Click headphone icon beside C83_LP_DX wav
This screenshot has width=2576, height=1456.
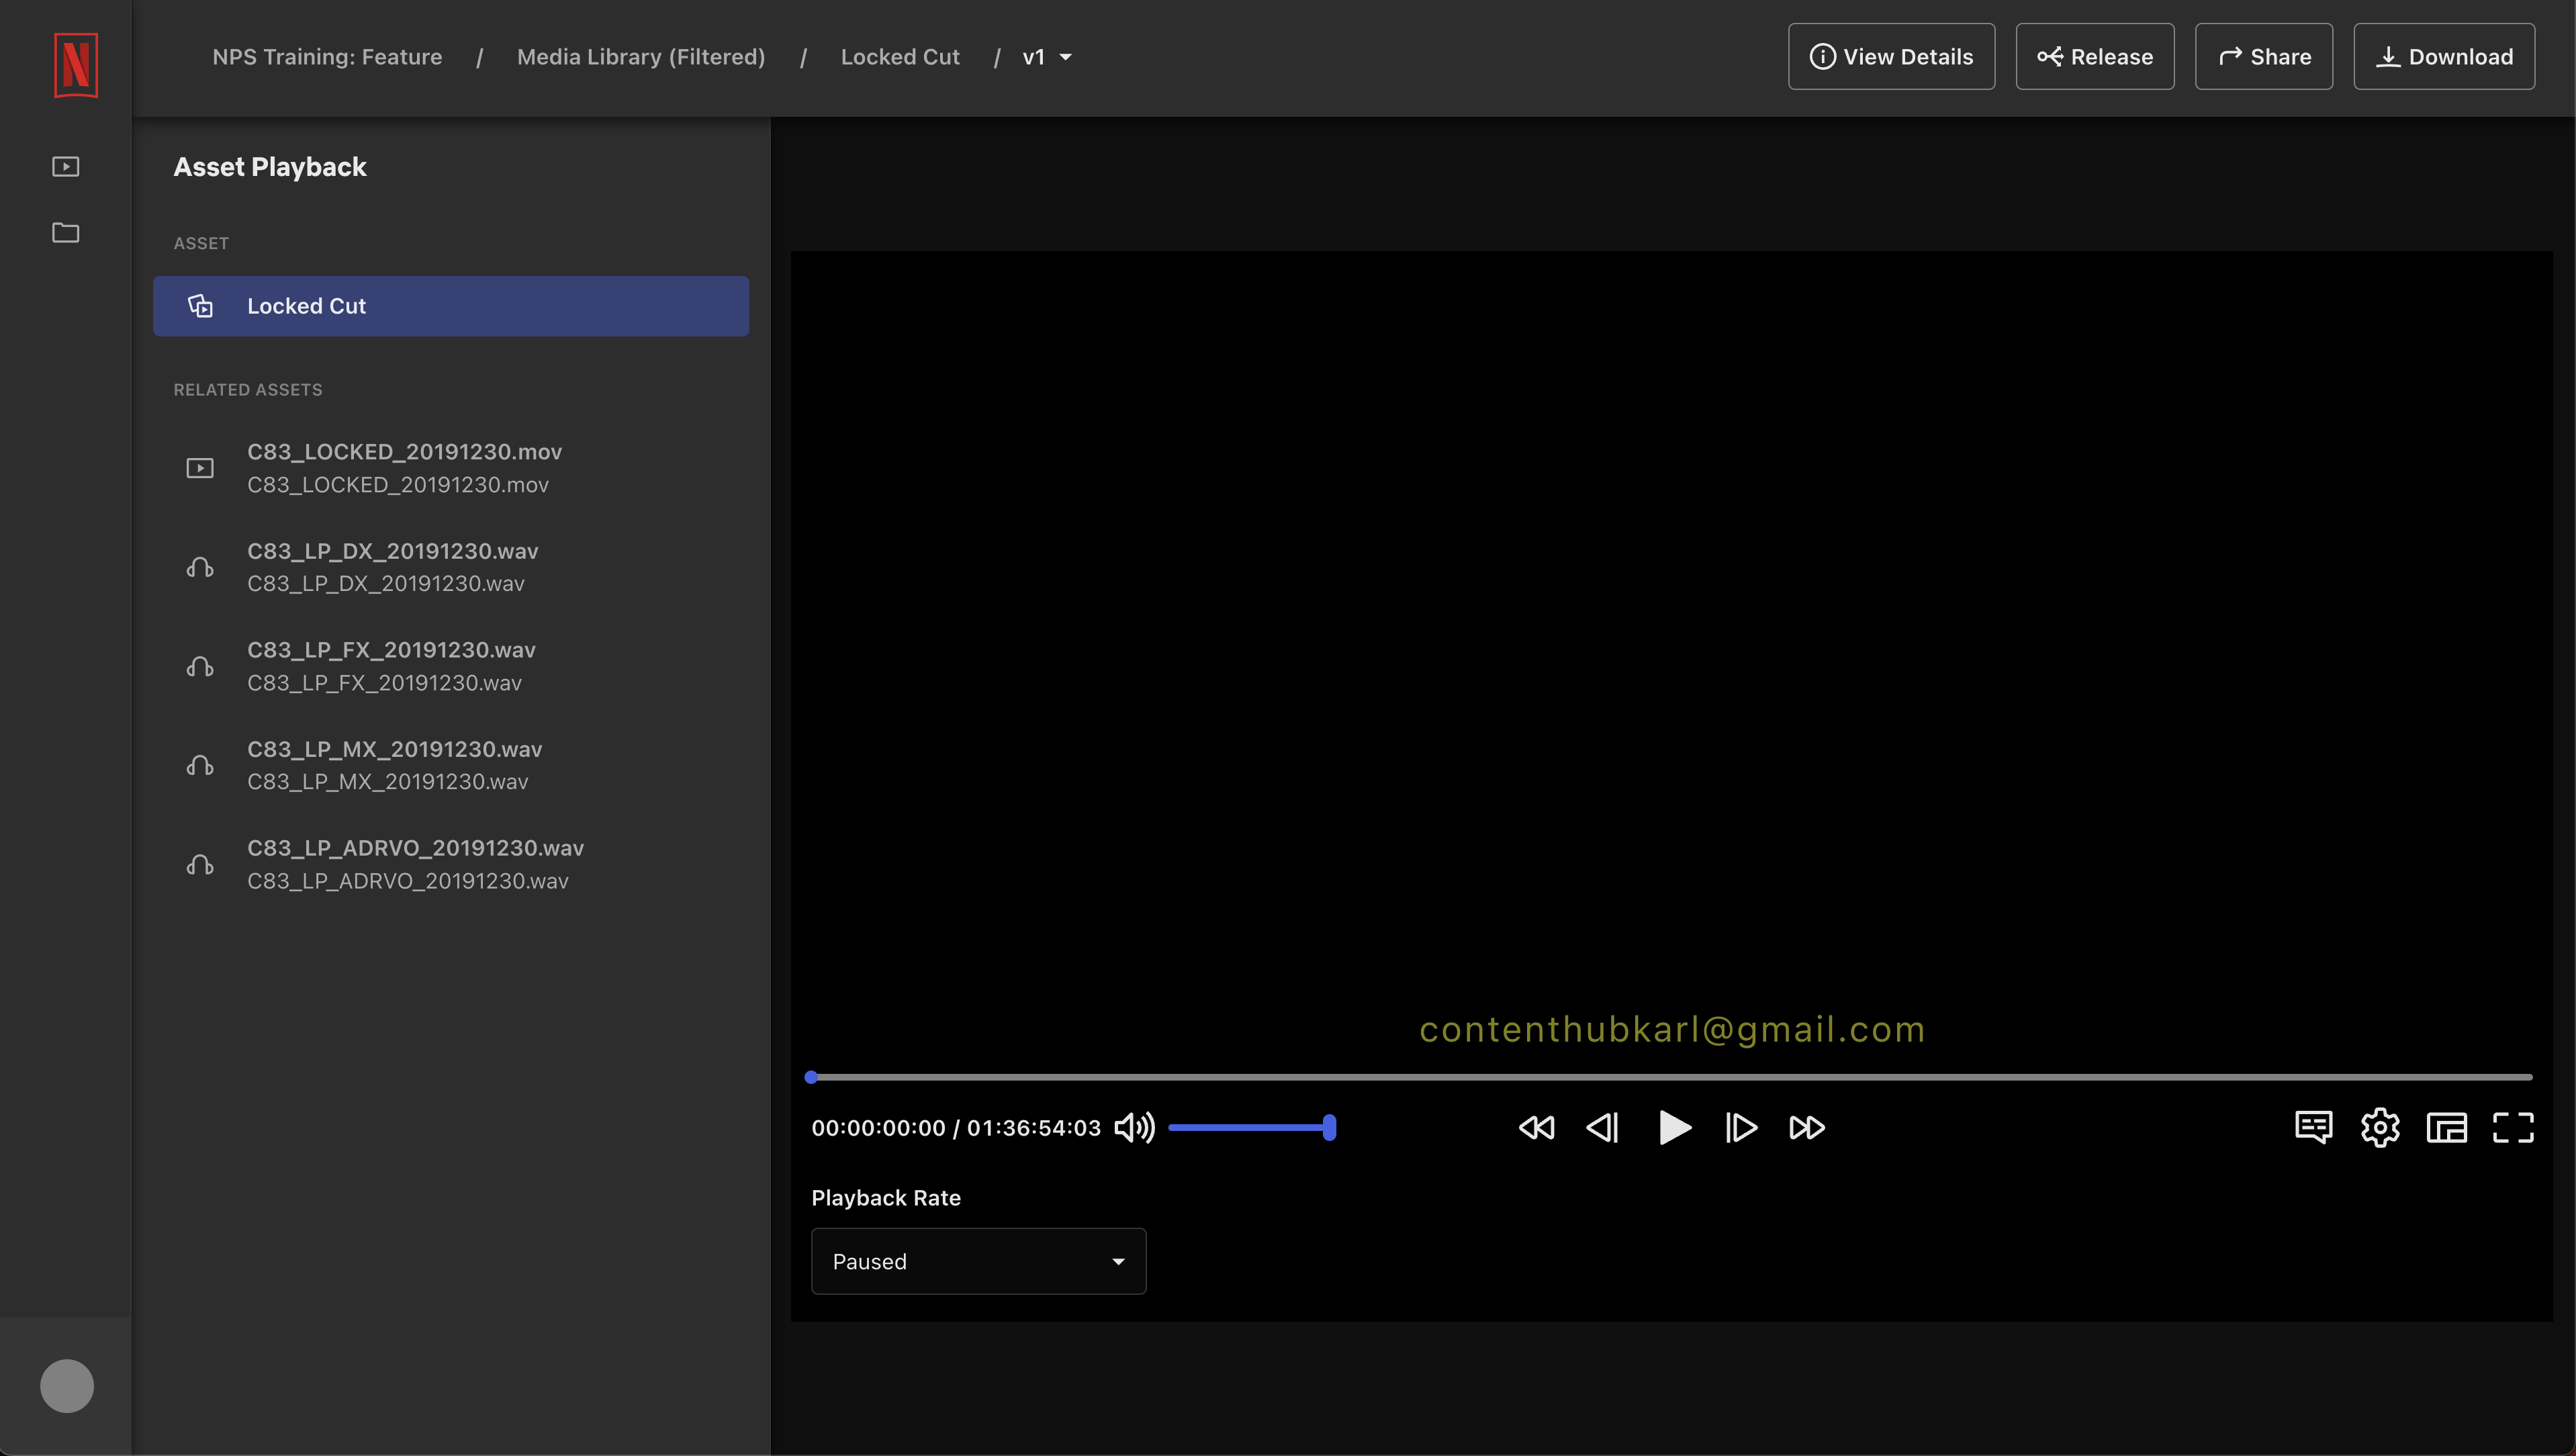[200, 567]
